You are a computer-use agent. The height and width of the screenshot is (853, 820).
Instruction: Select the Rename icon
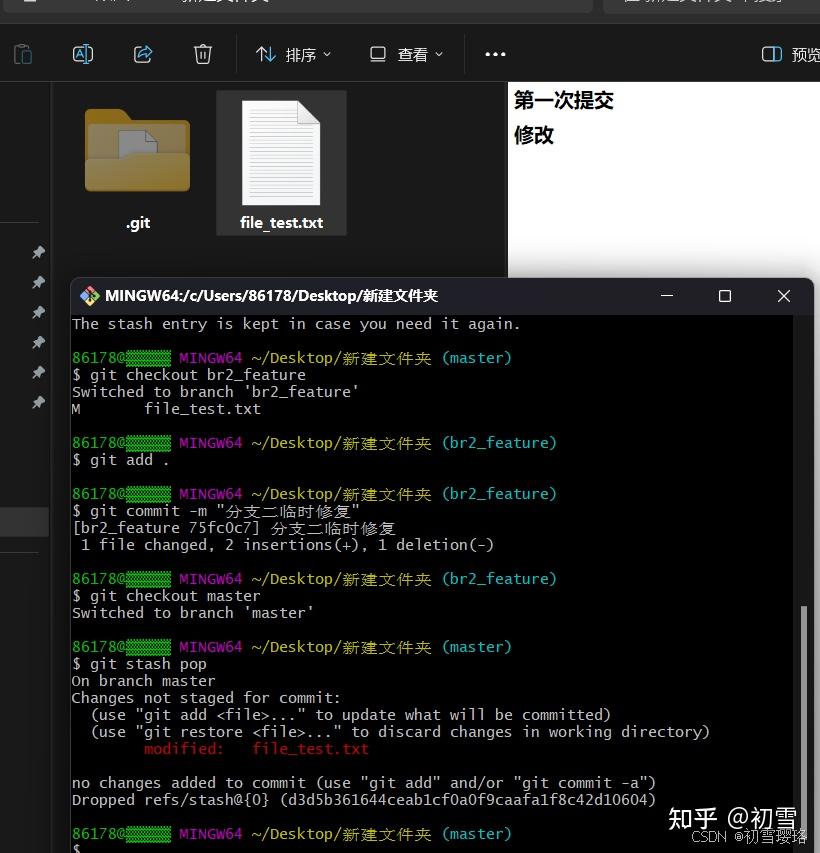pos(82,54)
